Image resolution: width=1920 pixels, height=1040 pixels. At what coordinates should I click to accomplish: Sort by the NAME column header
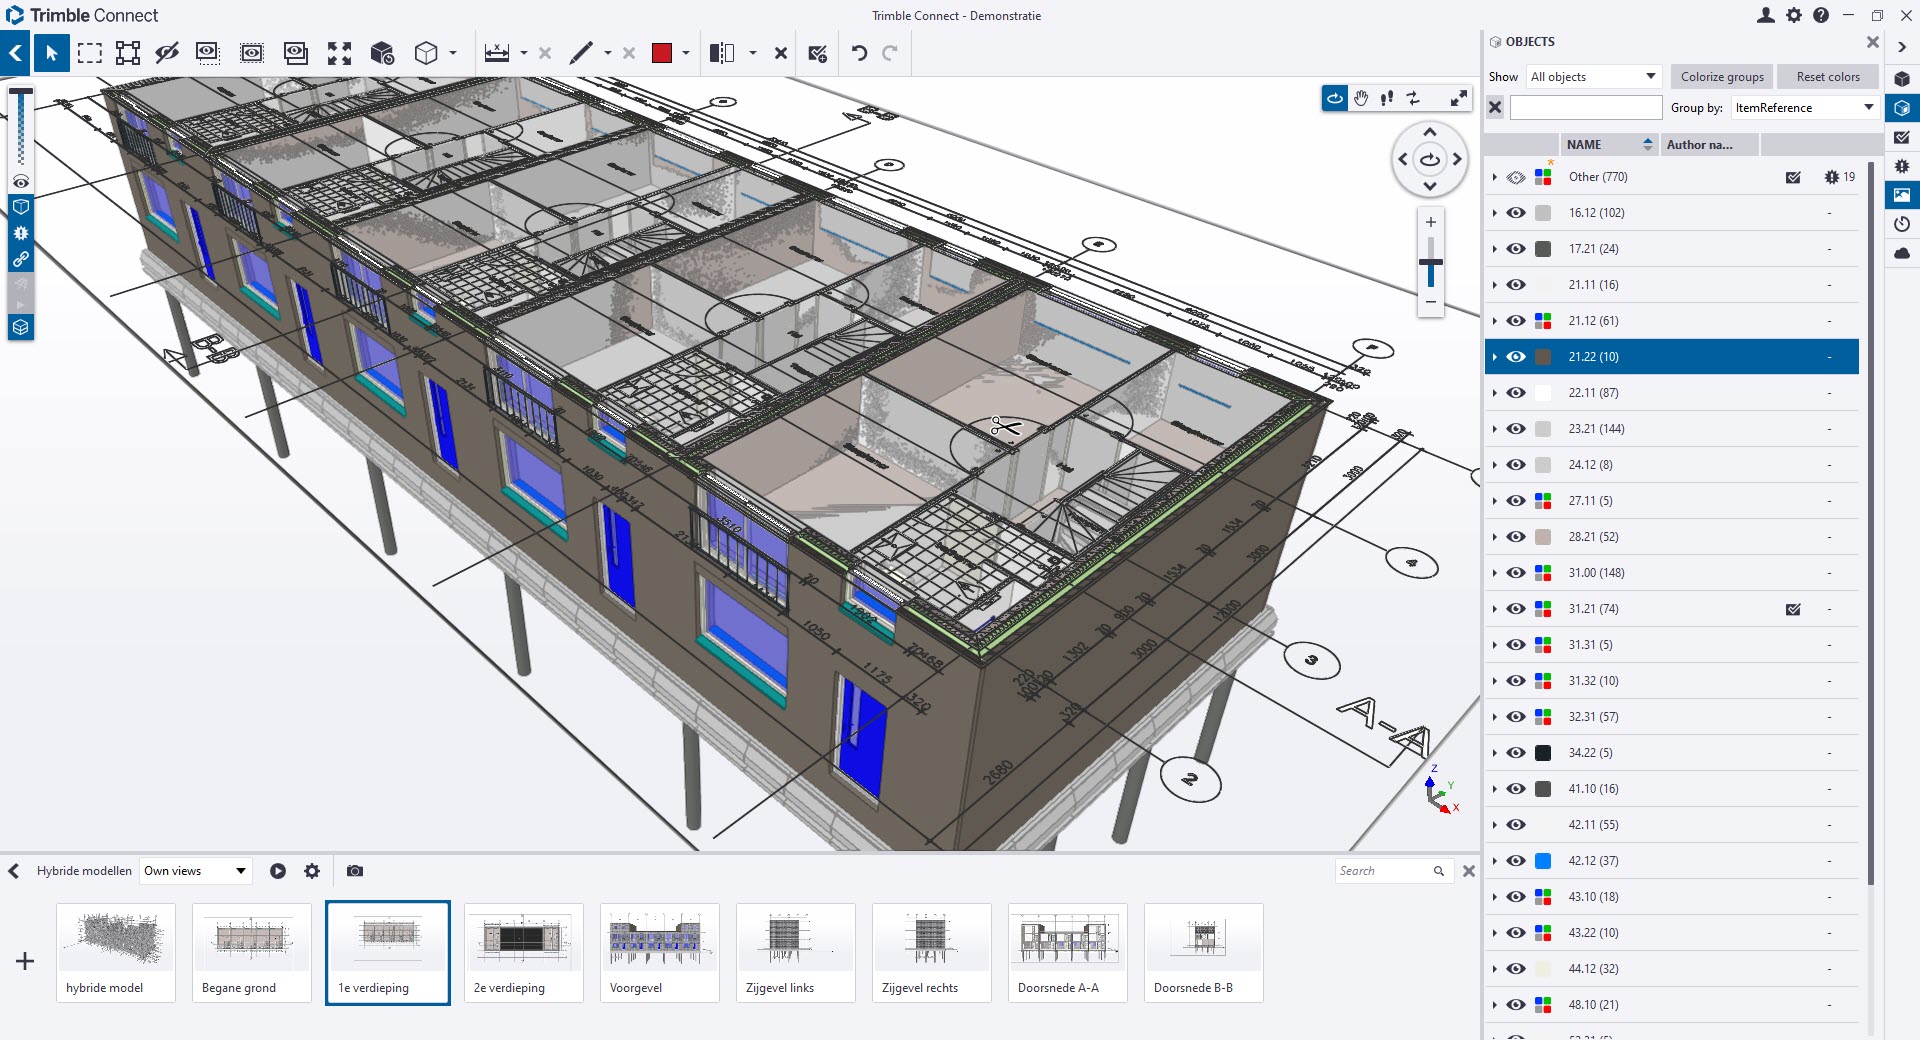coord(1609,145)
